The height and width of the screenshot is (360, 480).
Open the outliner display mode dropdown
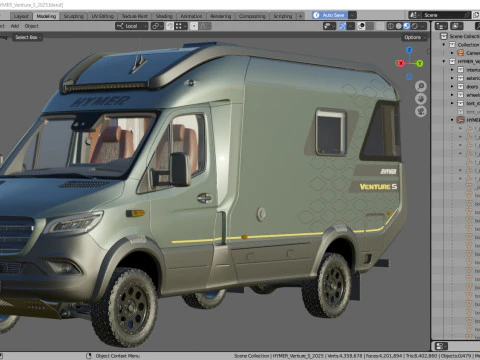tap(457, 26)
